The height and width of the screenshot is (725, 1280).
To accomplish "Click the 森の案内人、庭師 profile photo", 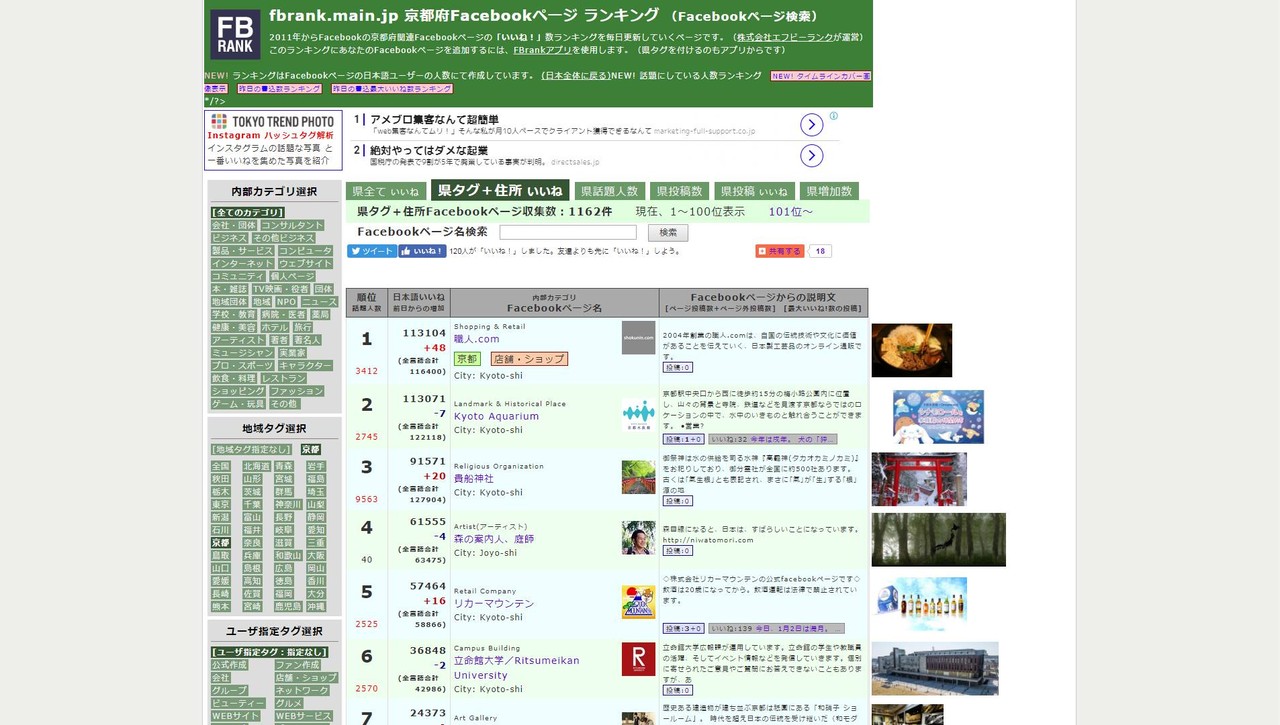I will pos(638,538).
